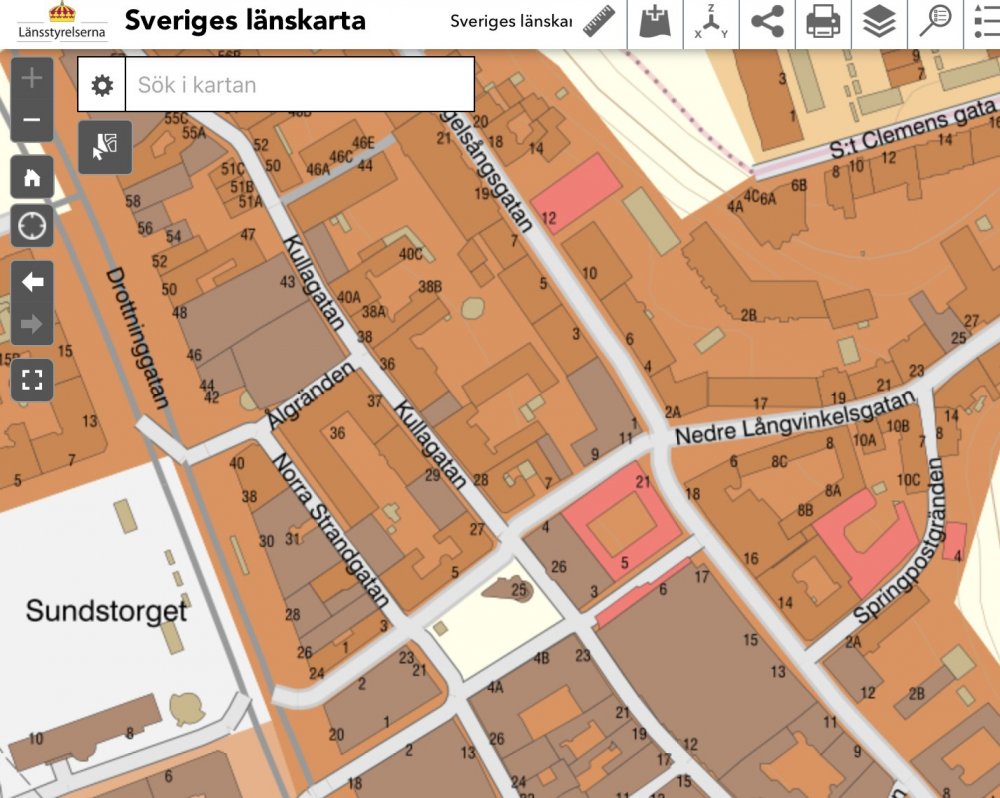Locate my position with crosshair button
Viewport: 1000px width, 798px height.
pyautogui.click(x=32, y=226)
